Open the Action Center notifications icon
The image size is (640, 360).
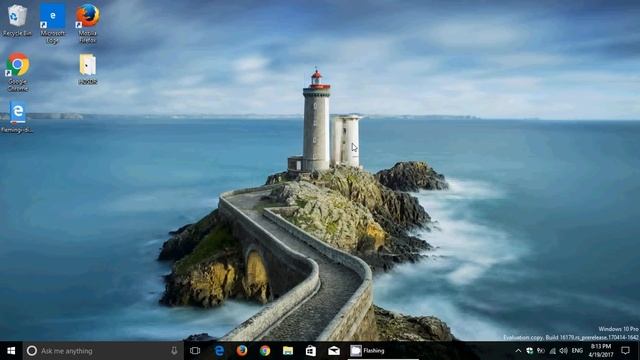625,351
